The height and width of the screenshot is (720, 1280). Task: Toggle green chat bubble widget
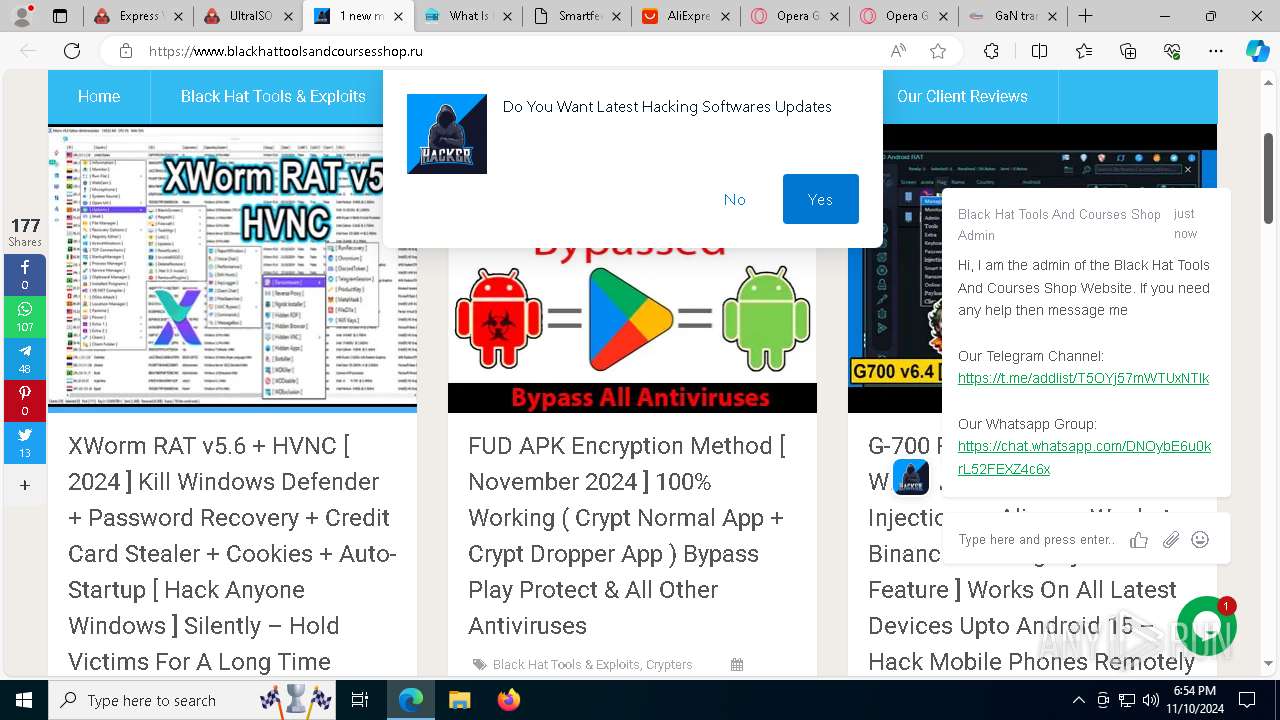click(x=1206, y=625)
